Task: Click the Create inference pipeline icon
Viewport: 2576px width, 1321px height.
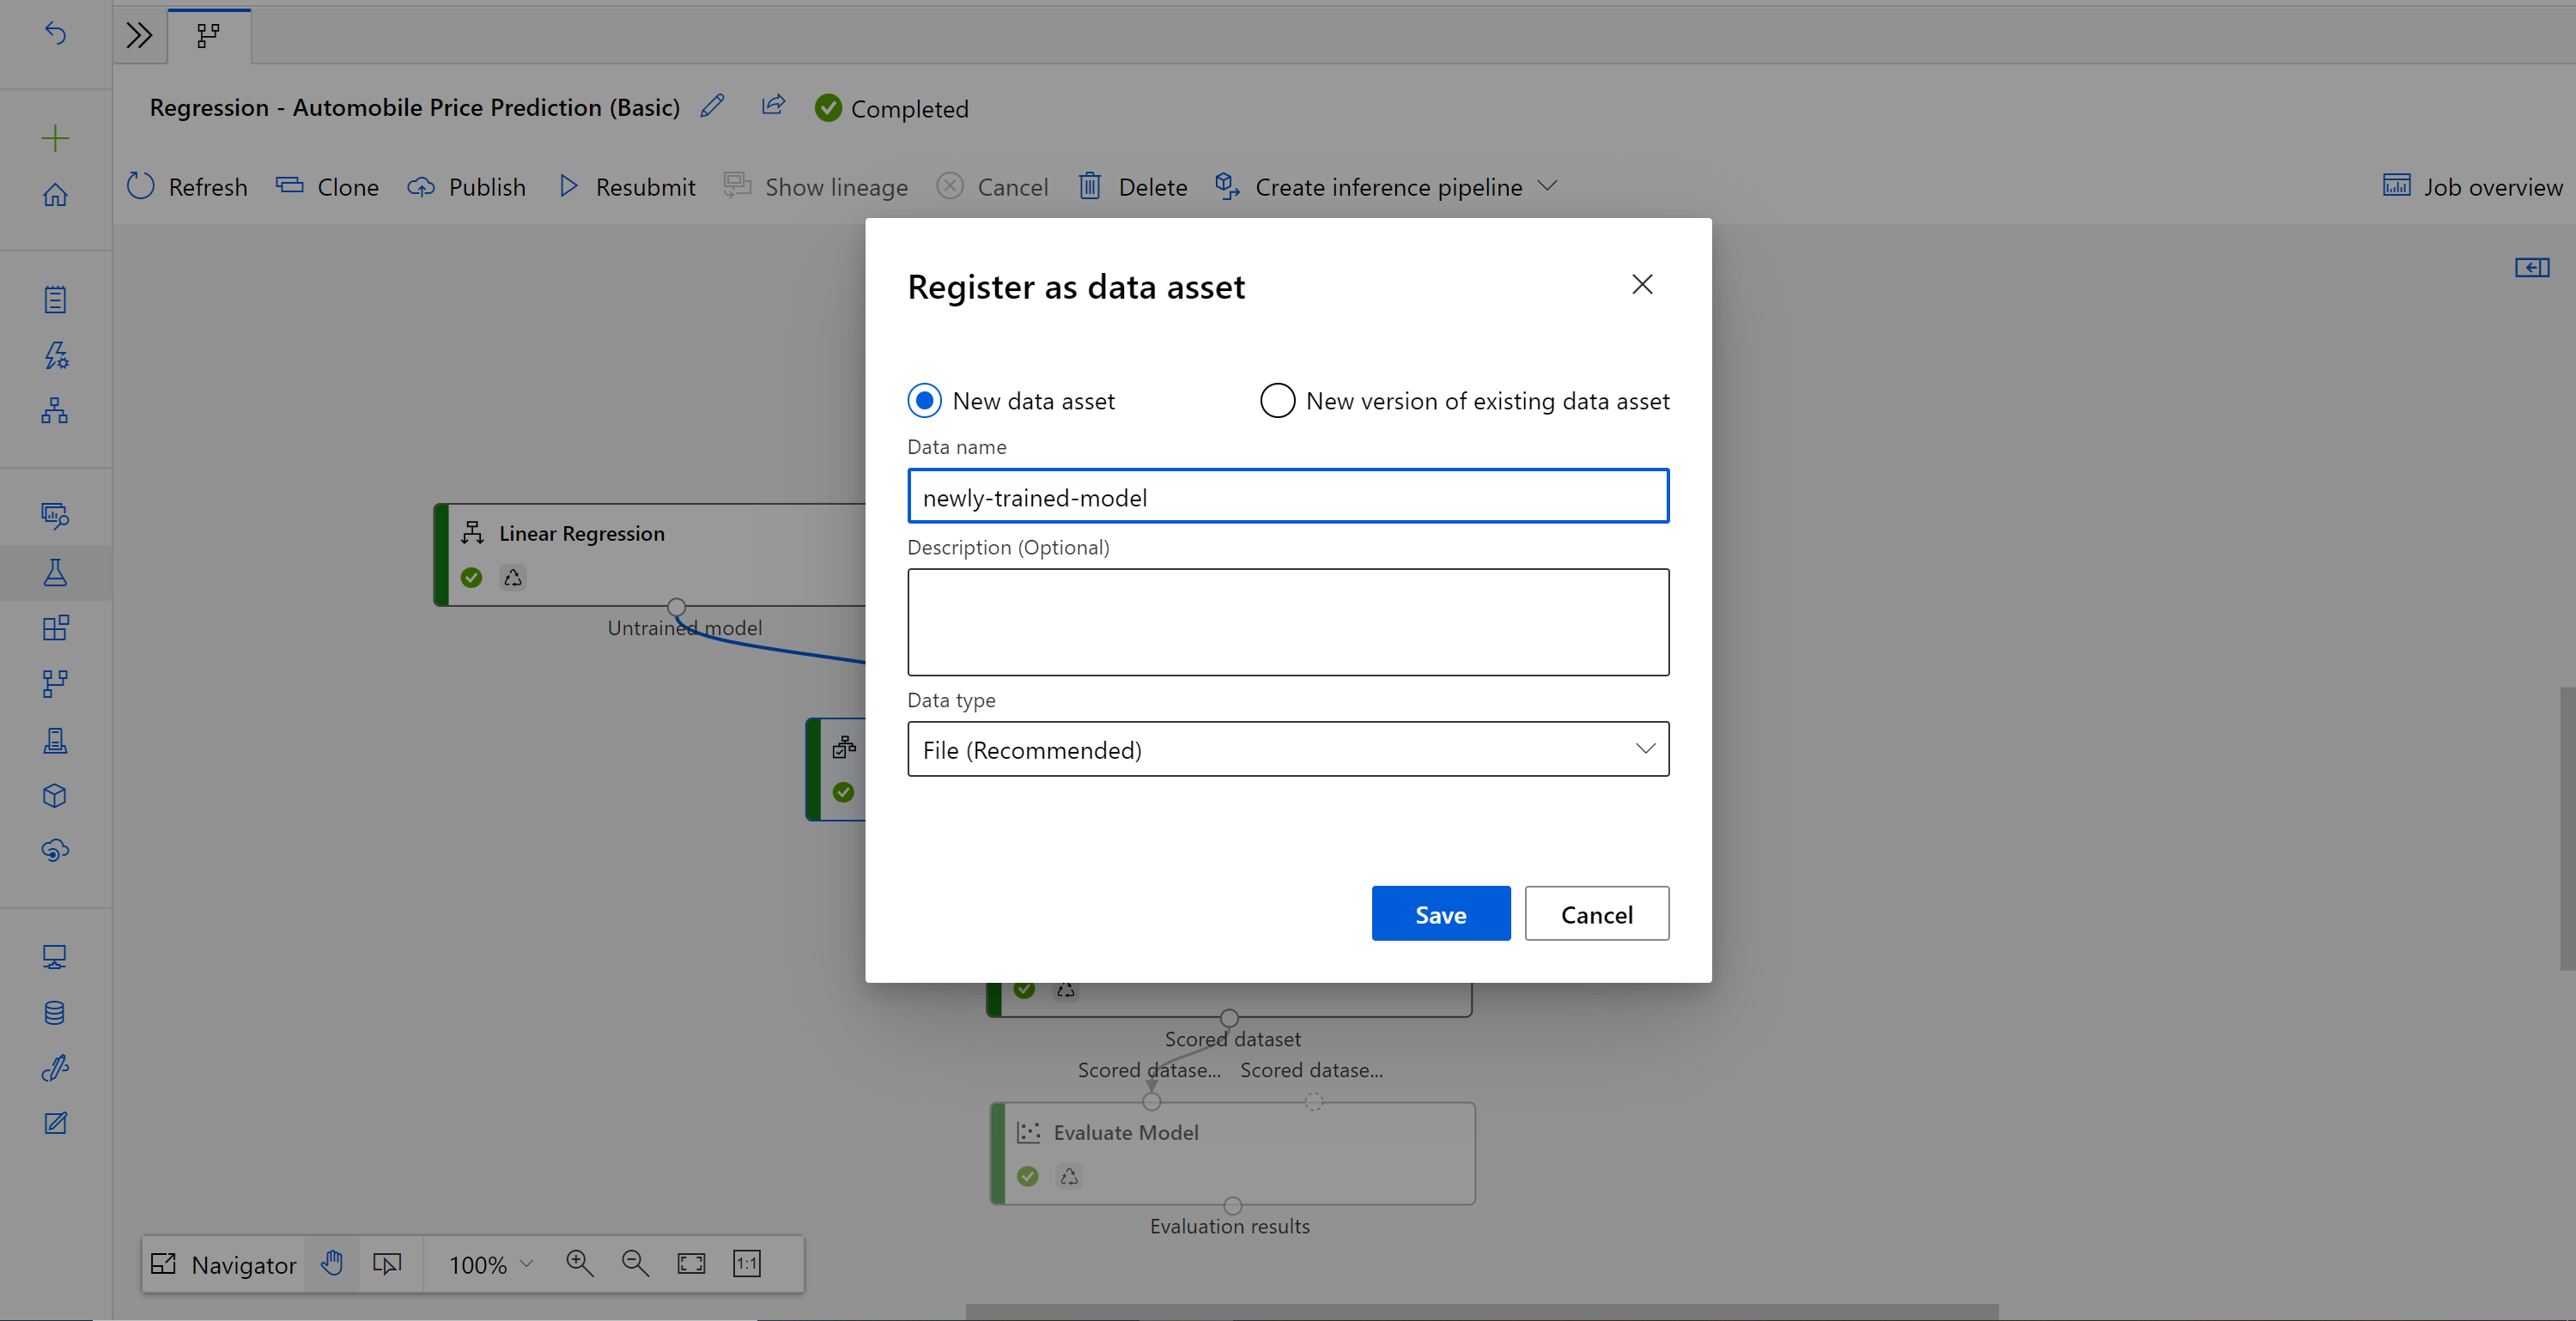Action: [1226, 185]
